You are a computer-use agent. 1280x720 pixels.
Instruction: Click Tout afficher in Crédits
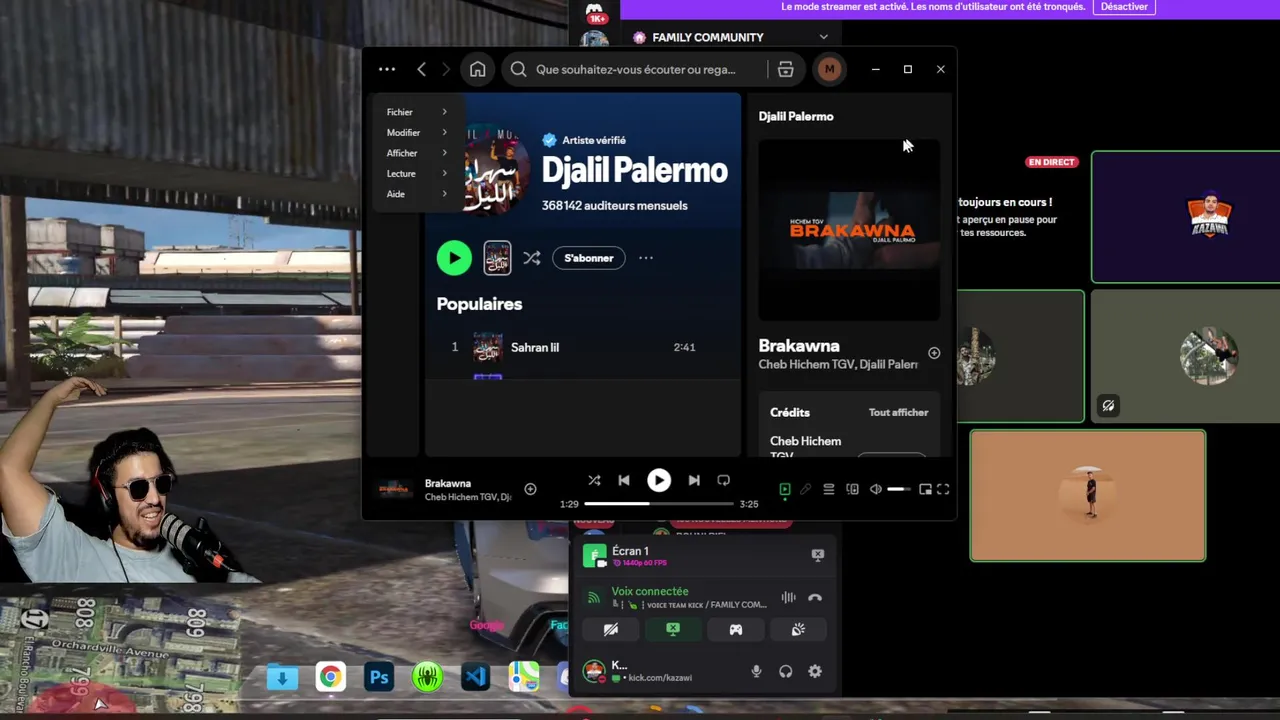[x=898, y=412]
